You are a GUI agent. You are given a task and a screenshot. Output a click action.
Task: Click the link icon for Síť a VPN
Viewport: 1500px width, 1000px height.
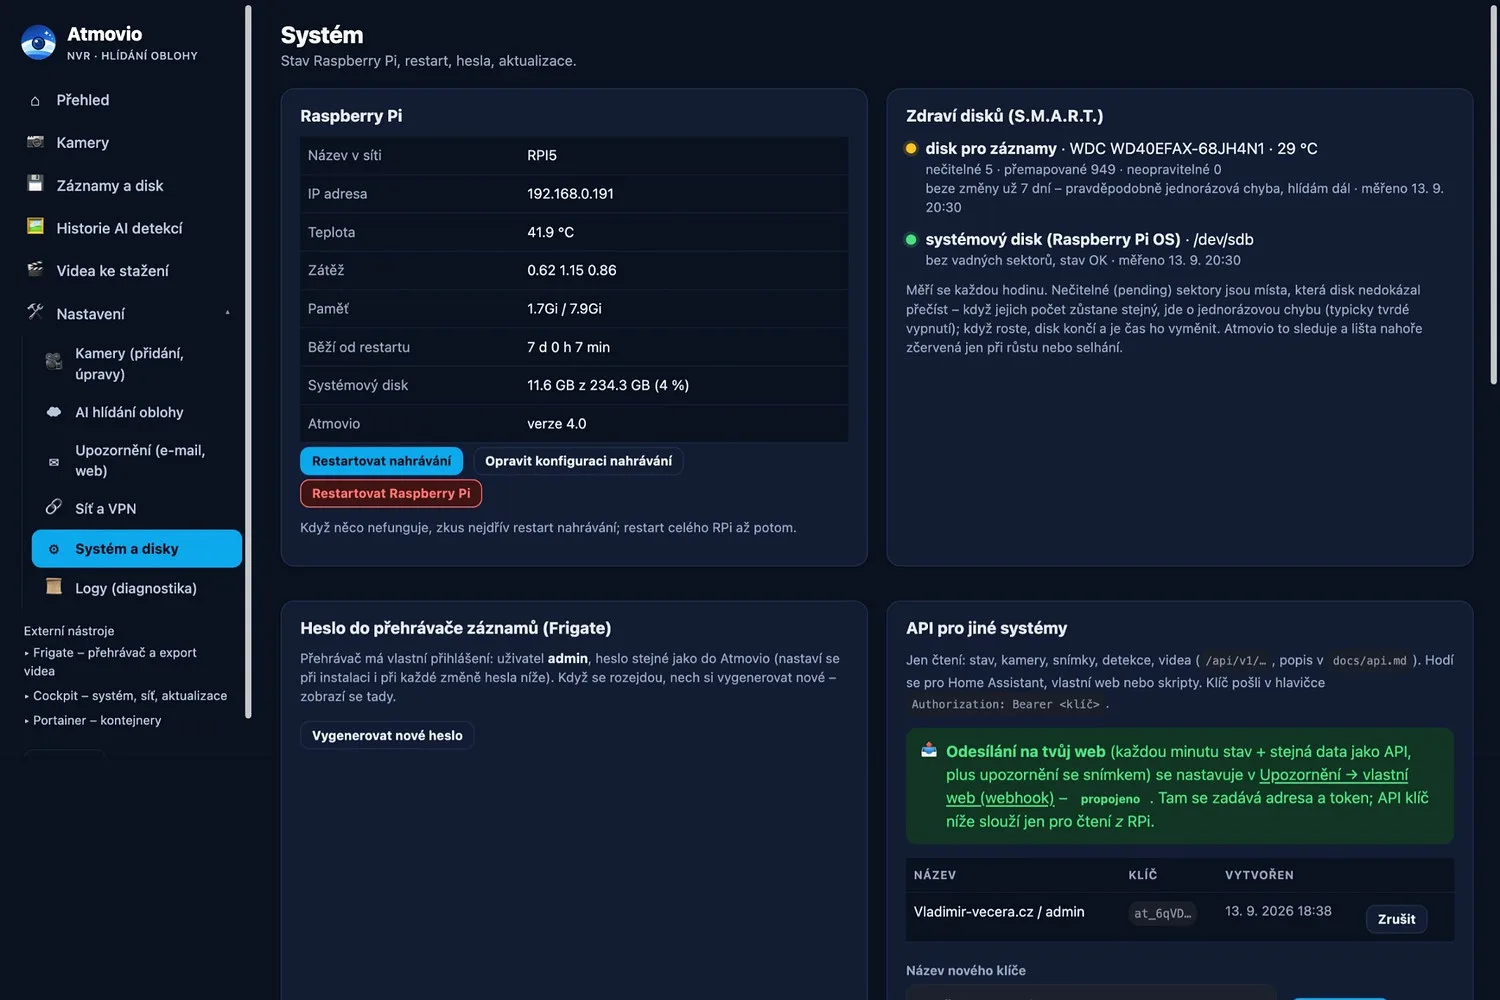54,507
